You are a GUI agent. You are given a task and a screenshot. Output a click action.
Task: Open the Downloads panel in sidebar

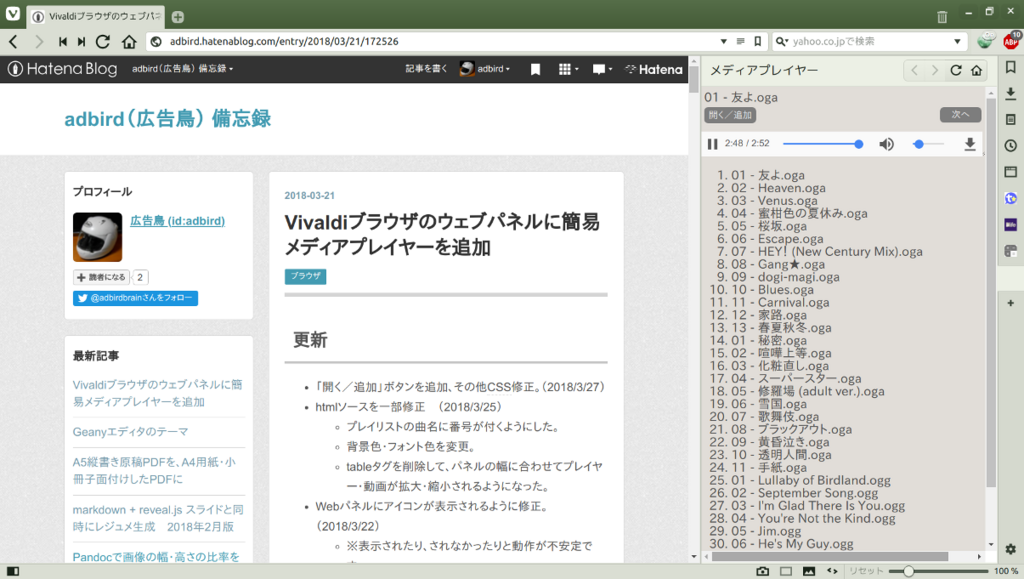click(1010, 93)
